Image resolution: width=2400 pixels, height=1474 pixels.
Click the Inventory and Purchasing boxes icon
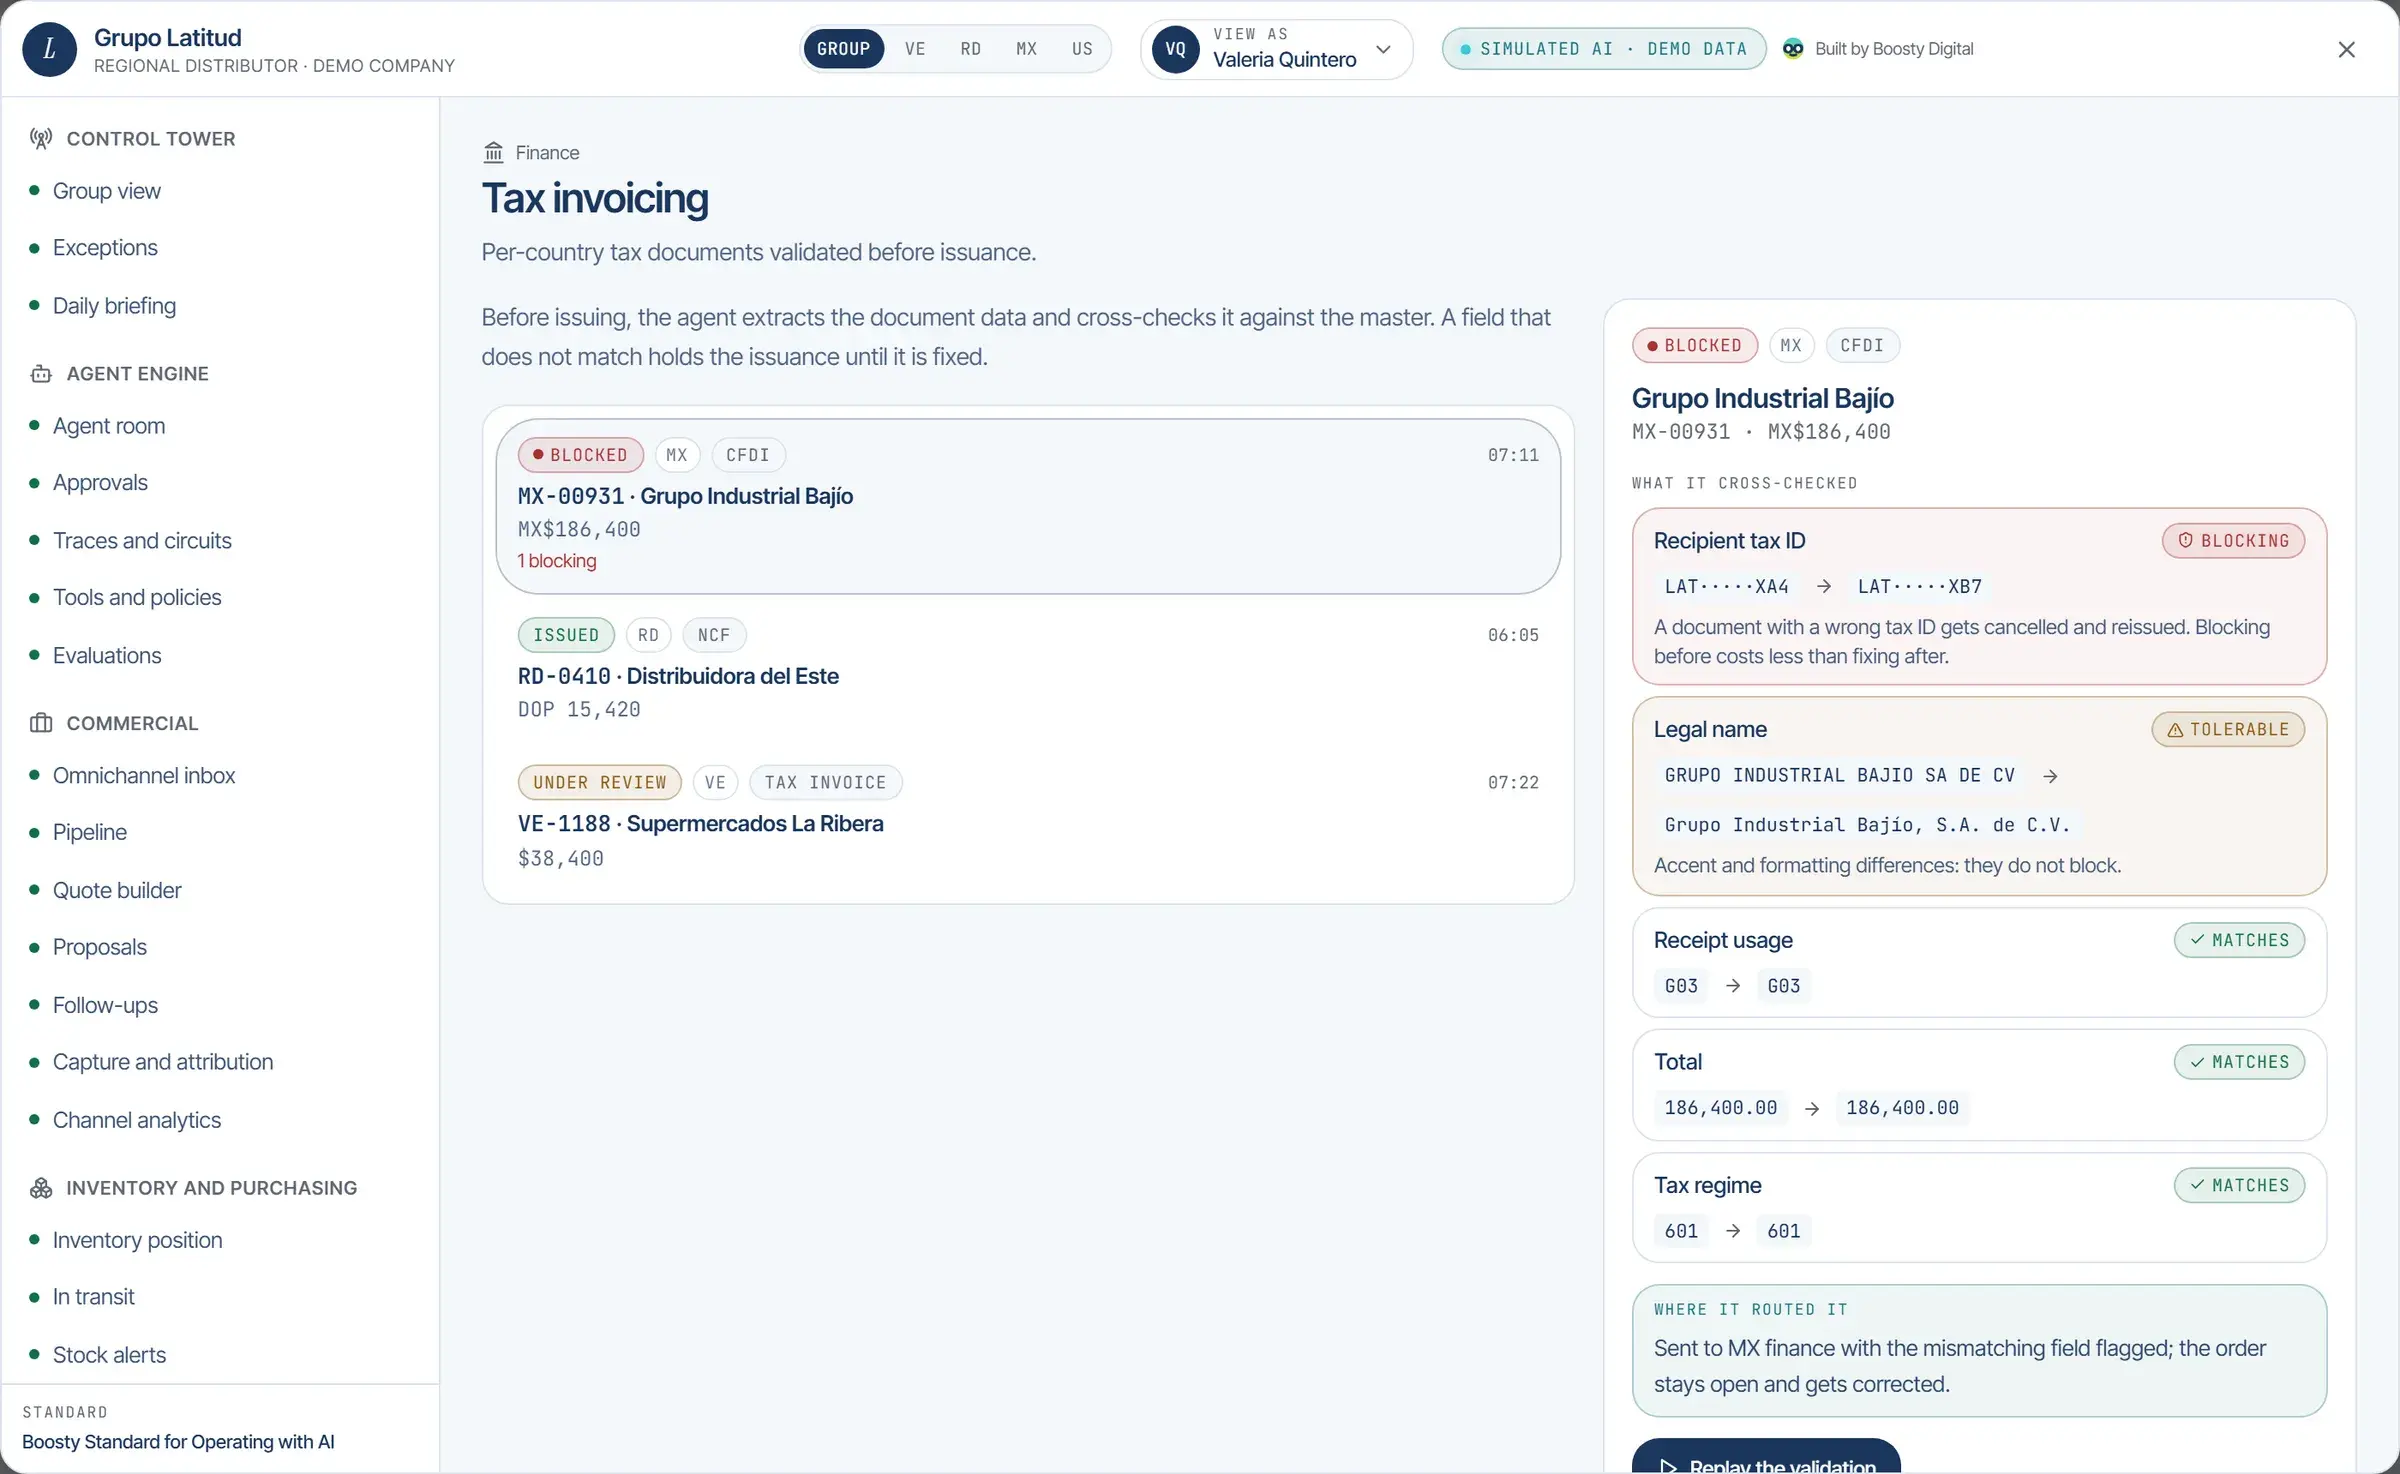pyautogui.click(x=41, y=1188)
